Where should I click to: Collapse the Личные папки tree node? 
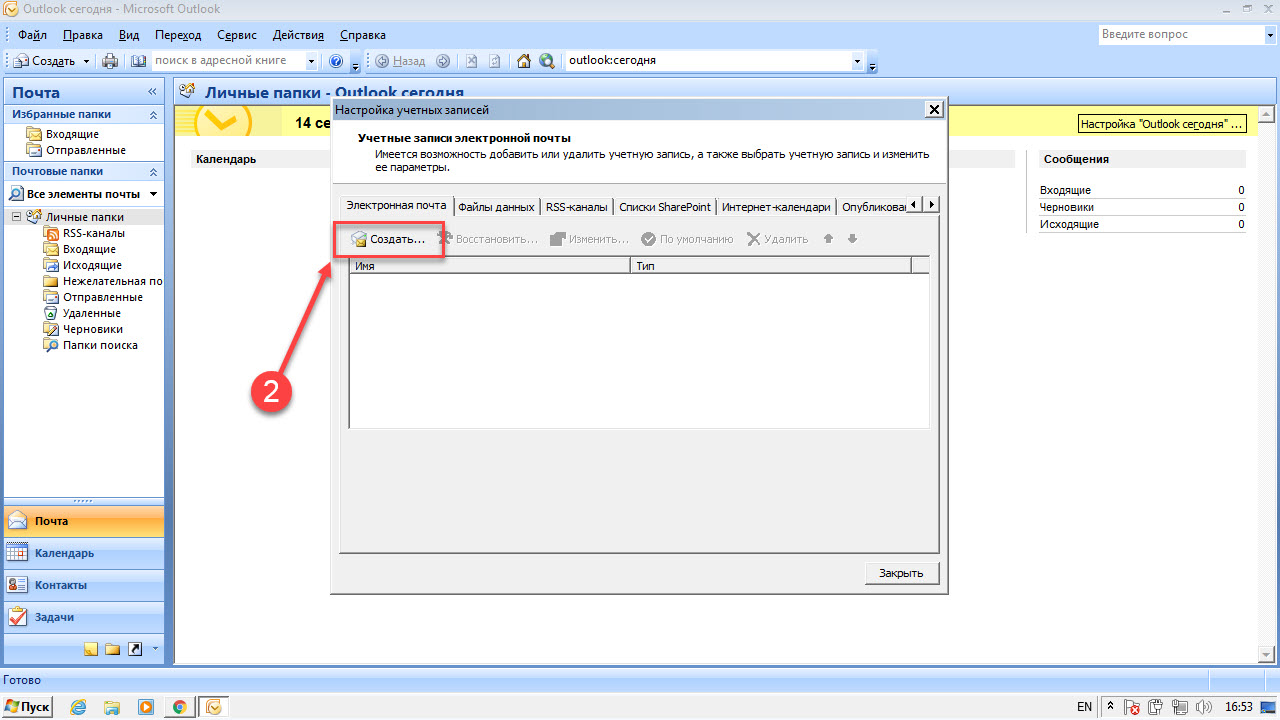click(17, 217)
